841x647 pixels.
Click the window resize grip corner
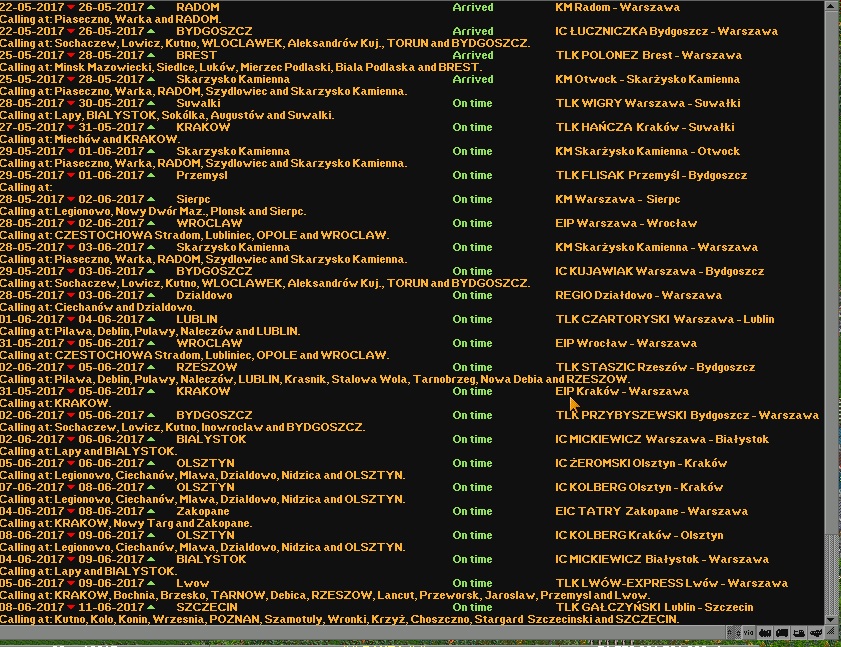(833, 632)
